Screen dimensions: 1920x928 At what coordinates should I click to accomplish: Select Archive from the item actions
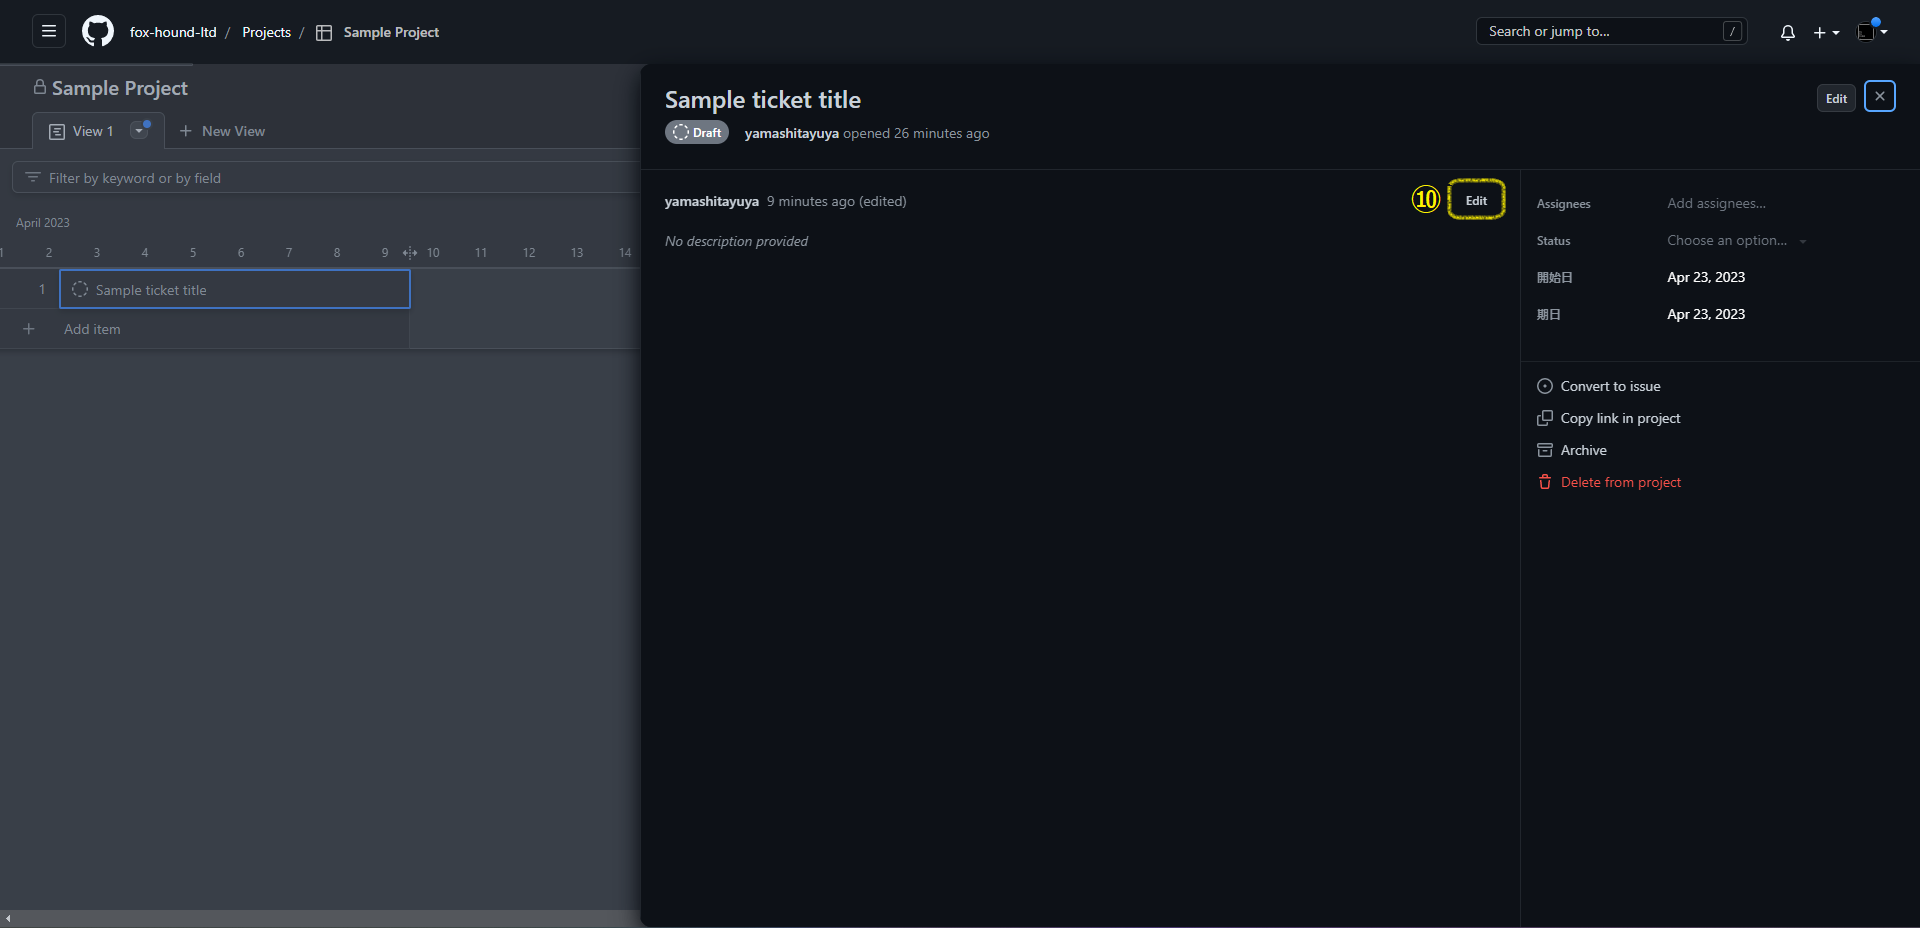tap(1583, 450)
